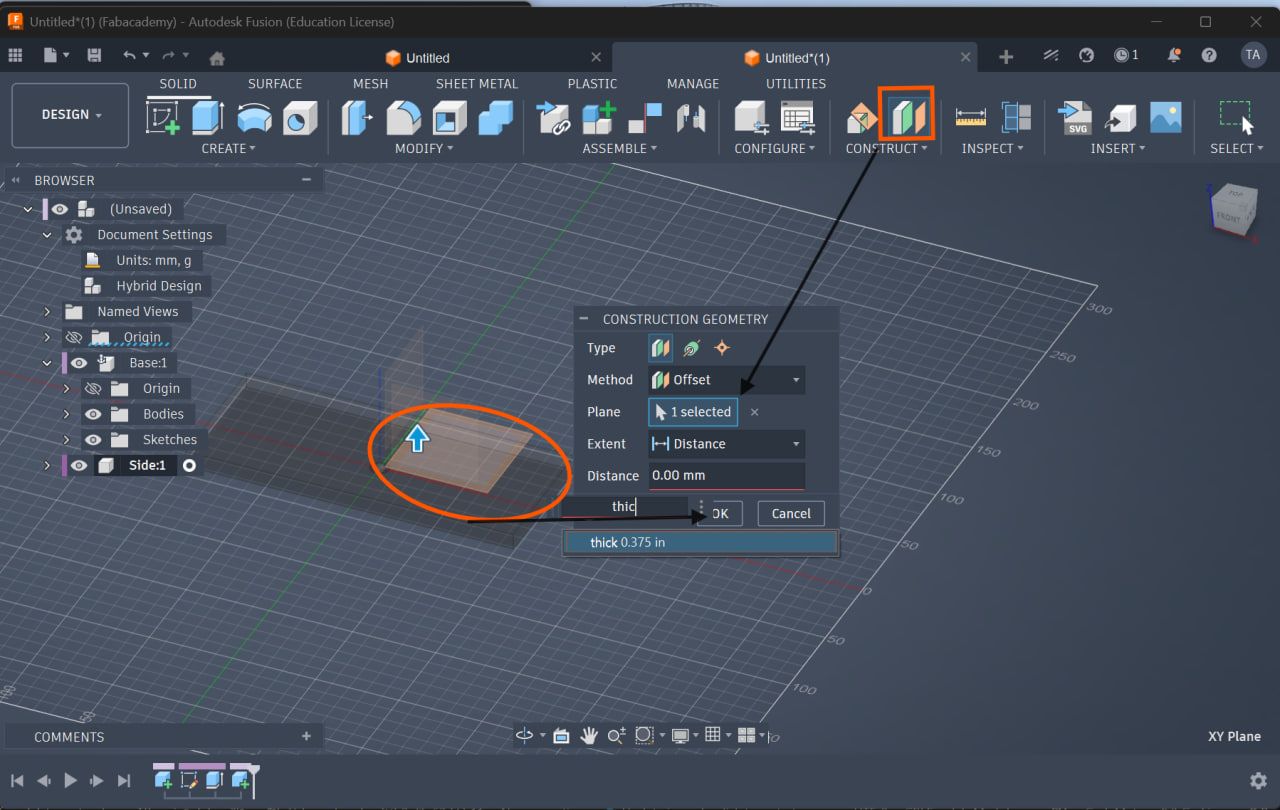This screenshot has width=1280, height=810.
Task: Choose the point type in Construction Geometry
Action: tap(722, 348)
